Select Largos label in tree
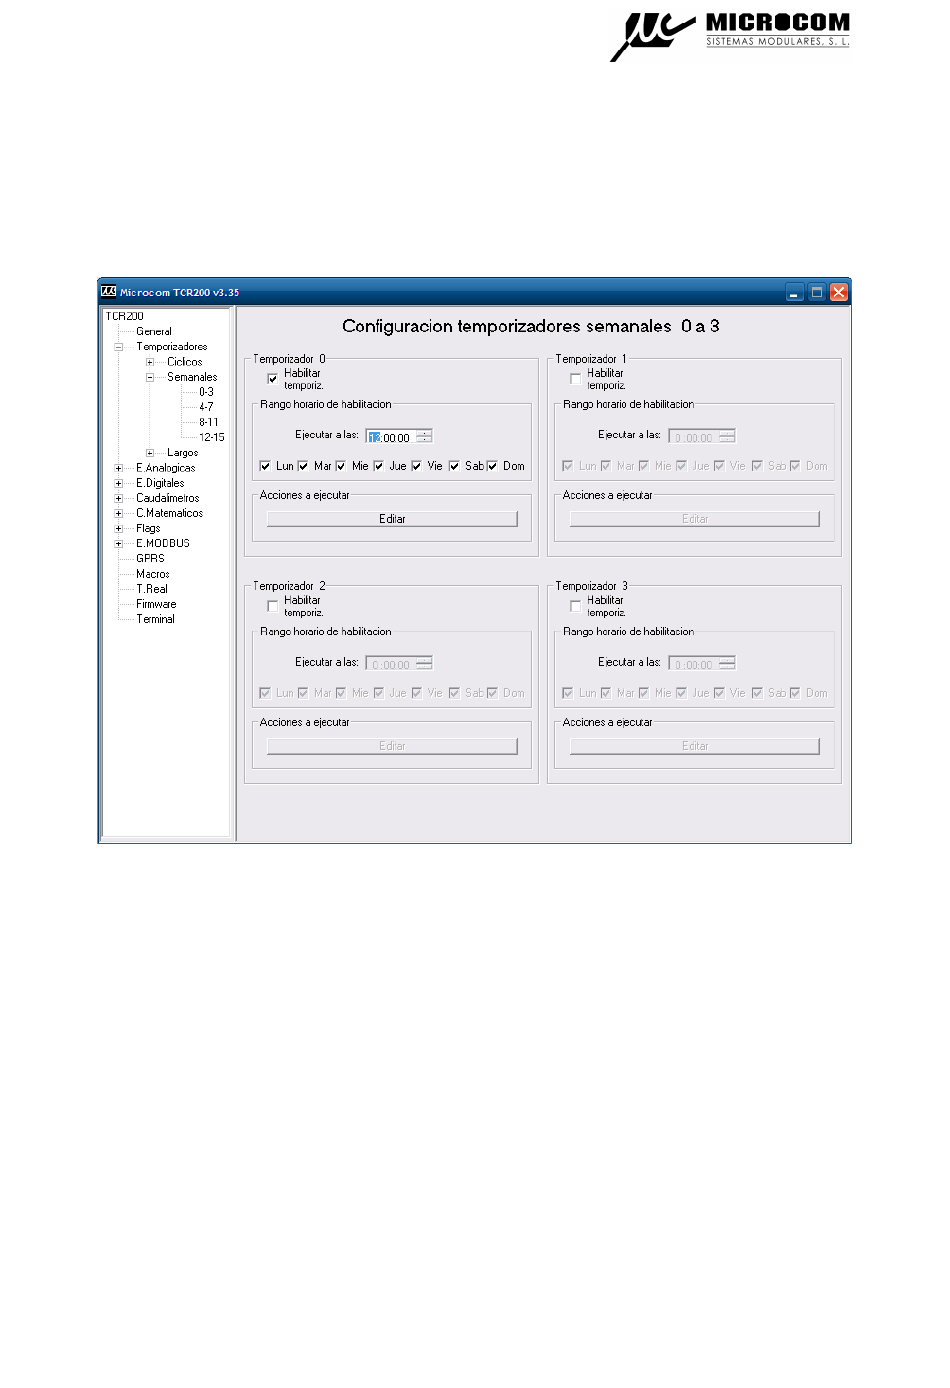Screen dimensions: 950x1388 click(183, 453)
